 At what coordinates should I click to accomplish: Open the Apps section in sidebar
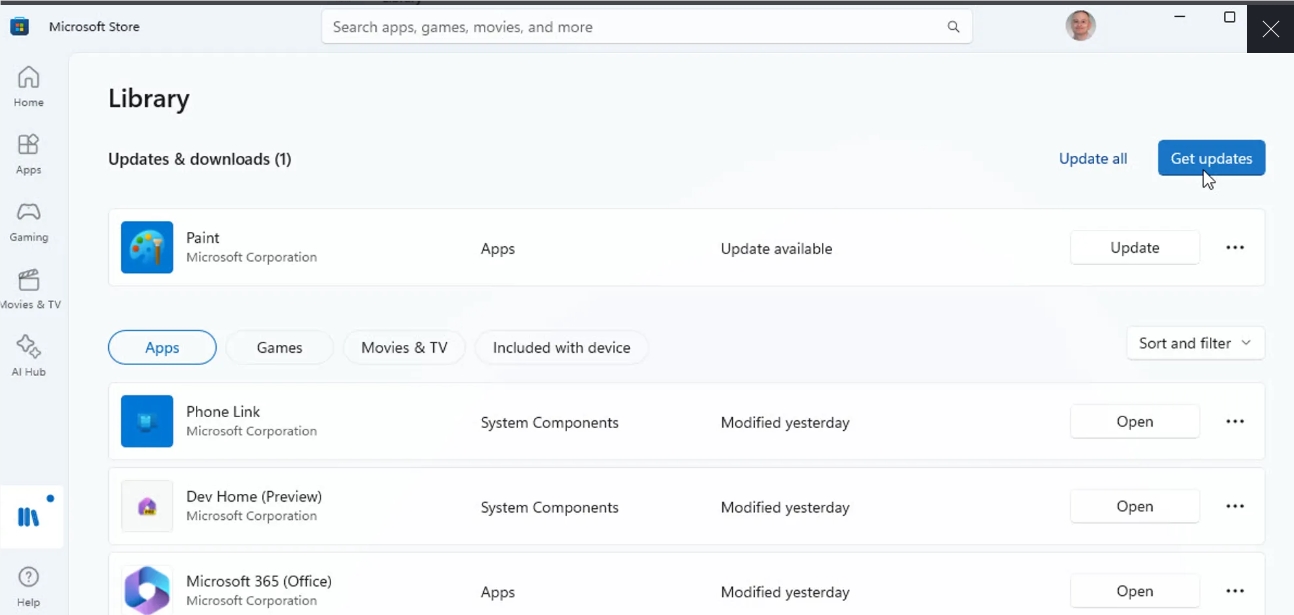(x=28, y=154)
